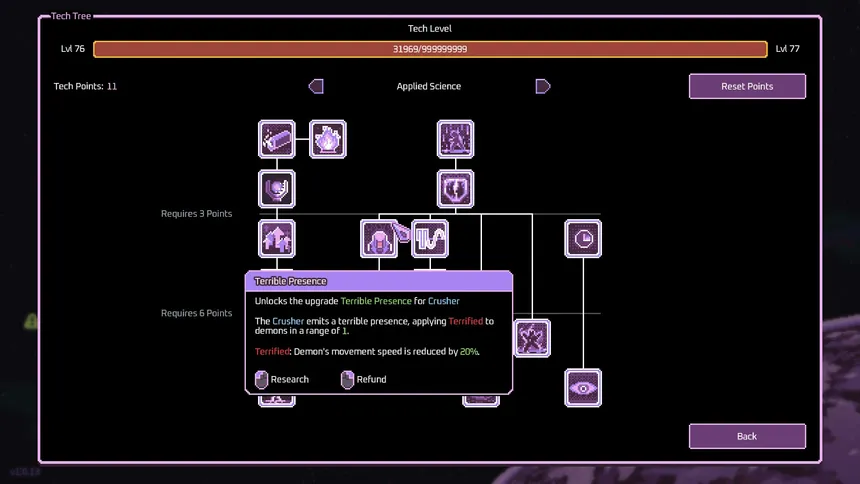The image size is (860, 484).
Task: Select the Terrible Presence crusher node
Action: (x=378, y=239)
